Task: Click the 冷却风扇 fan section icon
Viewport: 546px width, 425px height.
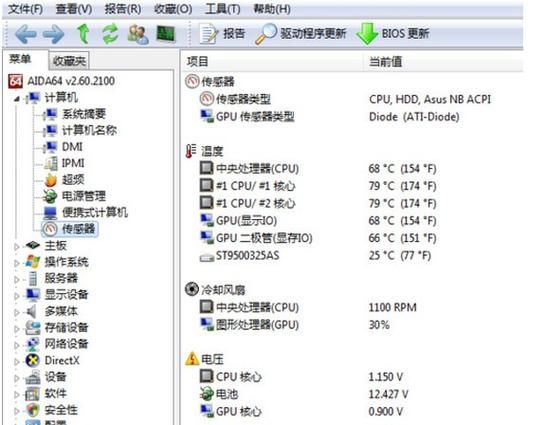Action: [x=192, y=289]
